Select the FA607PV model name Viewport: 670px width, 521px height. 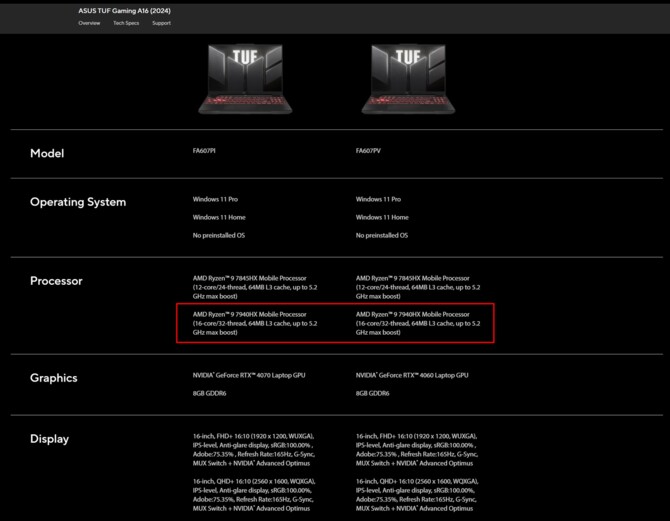pos(368,150)
